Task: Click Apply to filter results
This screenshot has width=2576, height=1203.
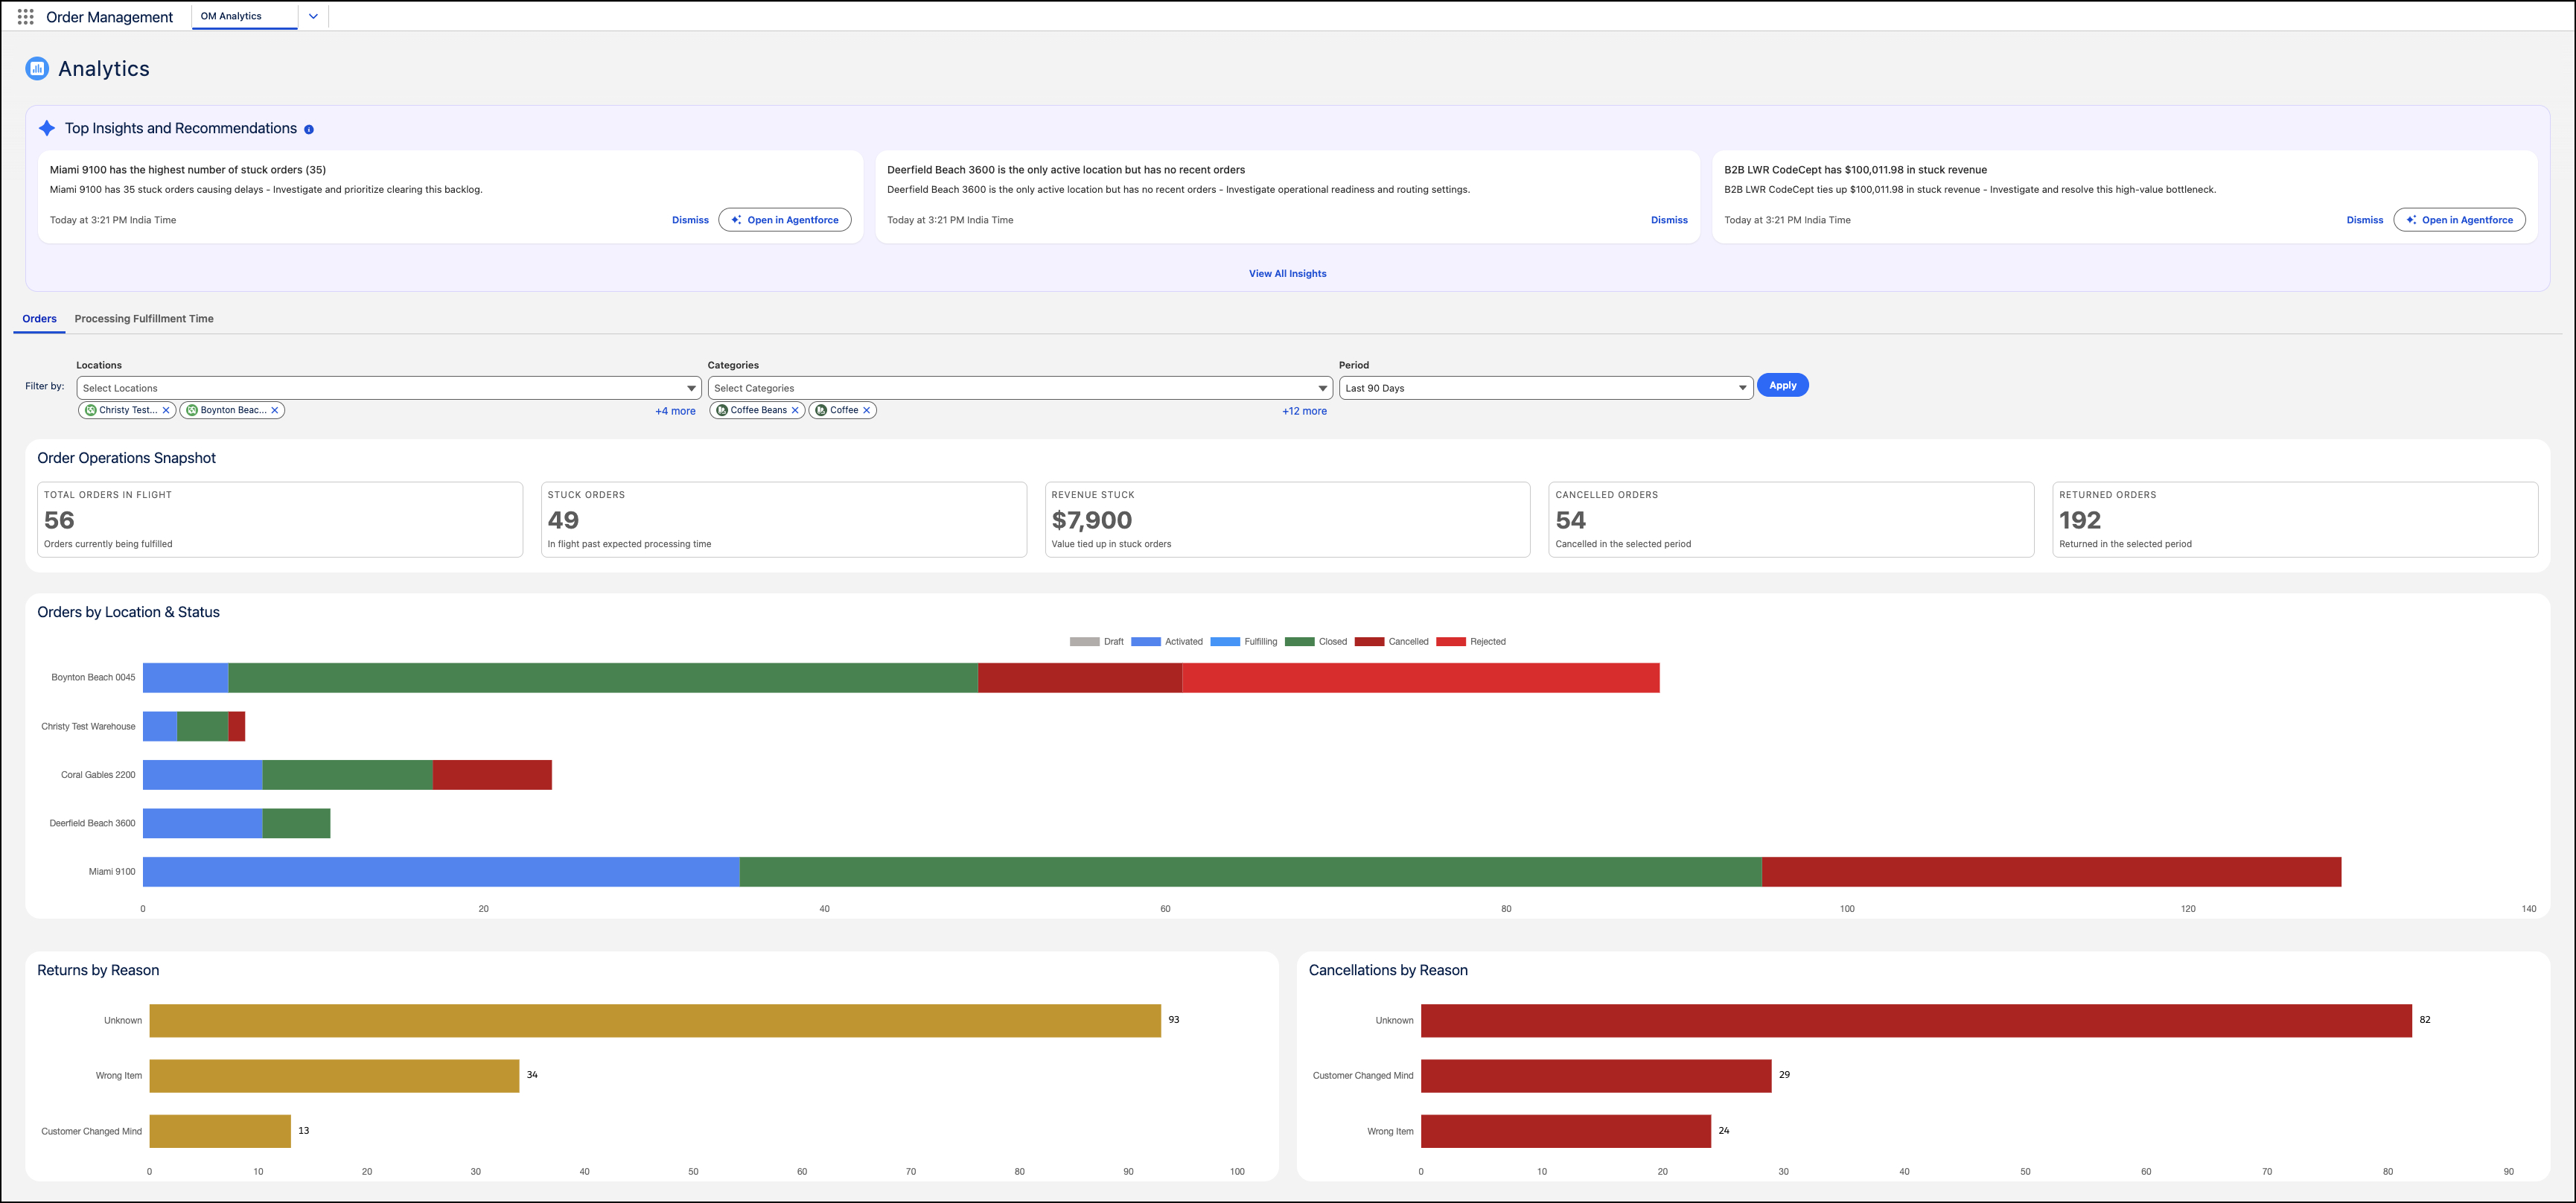Action: click(1782, 385)
